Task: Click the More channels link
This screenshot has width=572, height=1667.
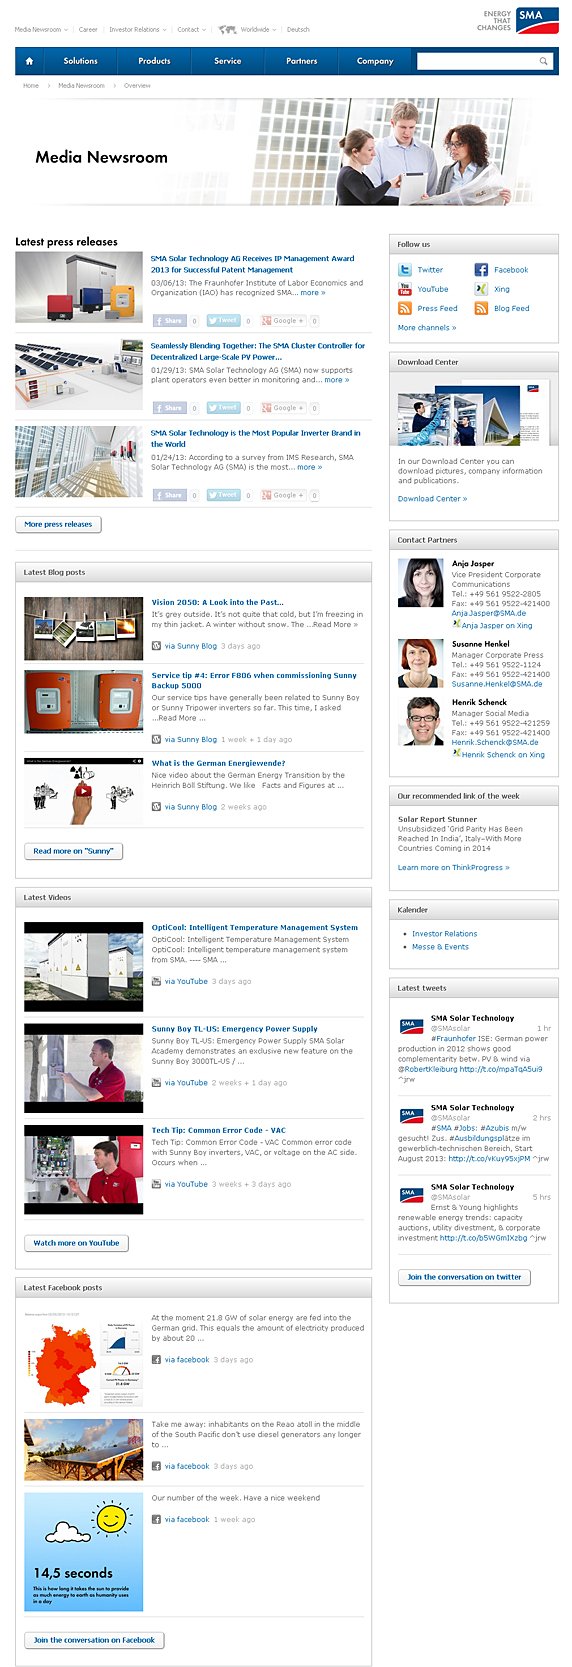Action: [427, 327]
